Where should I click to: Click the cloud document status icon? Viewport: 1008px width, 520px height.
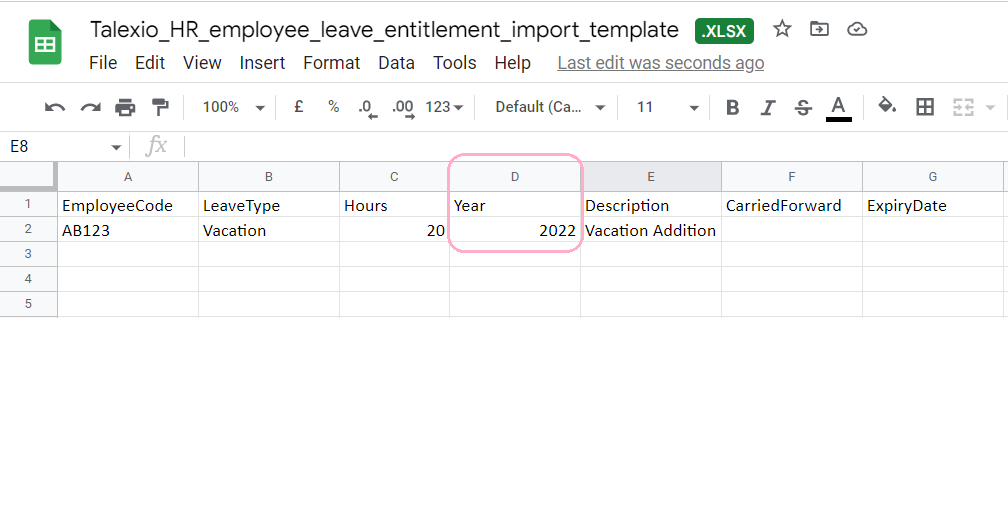(x=857, y=29)
